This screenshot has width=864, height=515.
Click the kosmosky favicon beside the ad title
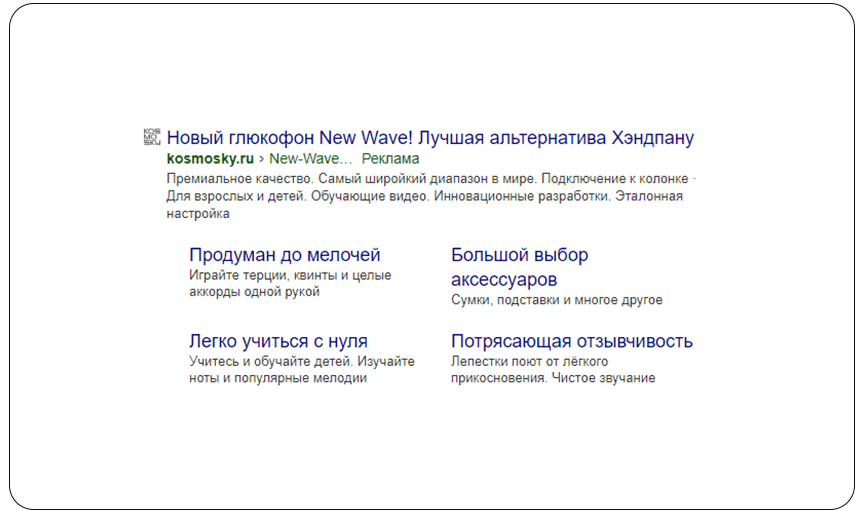pos(152,137)
